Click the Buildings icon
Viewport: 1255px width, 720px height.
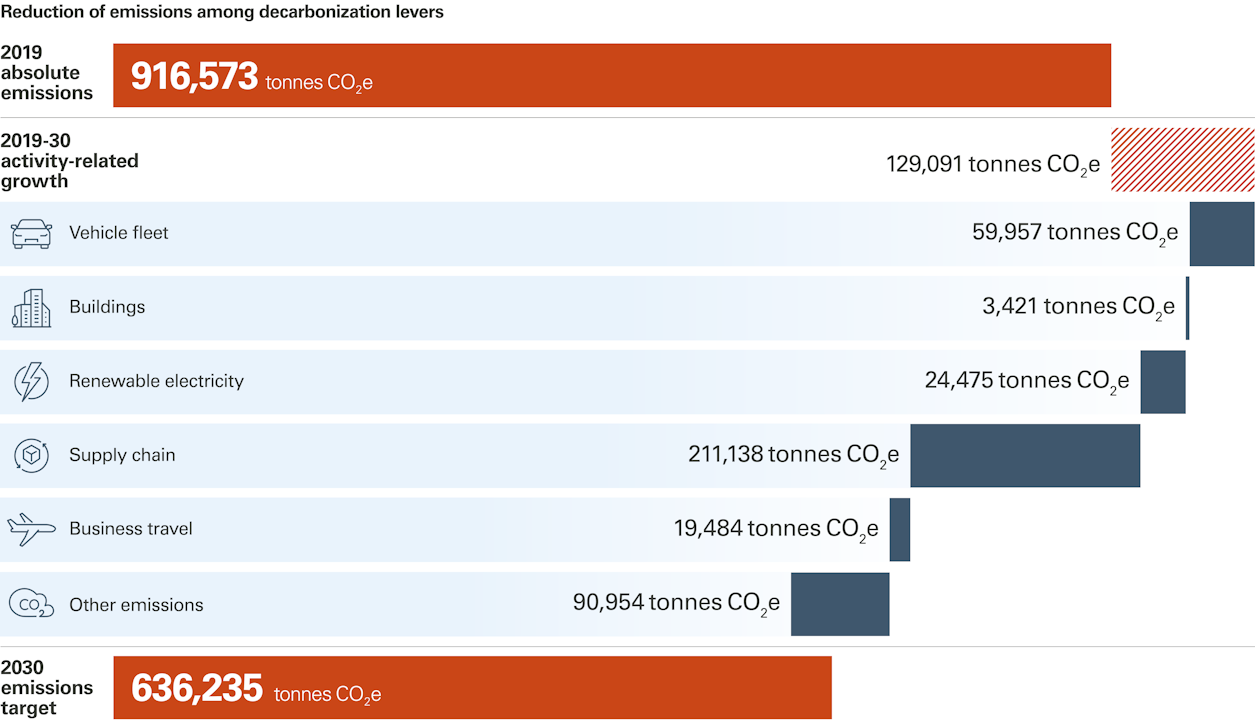click(x=31, y=307)
